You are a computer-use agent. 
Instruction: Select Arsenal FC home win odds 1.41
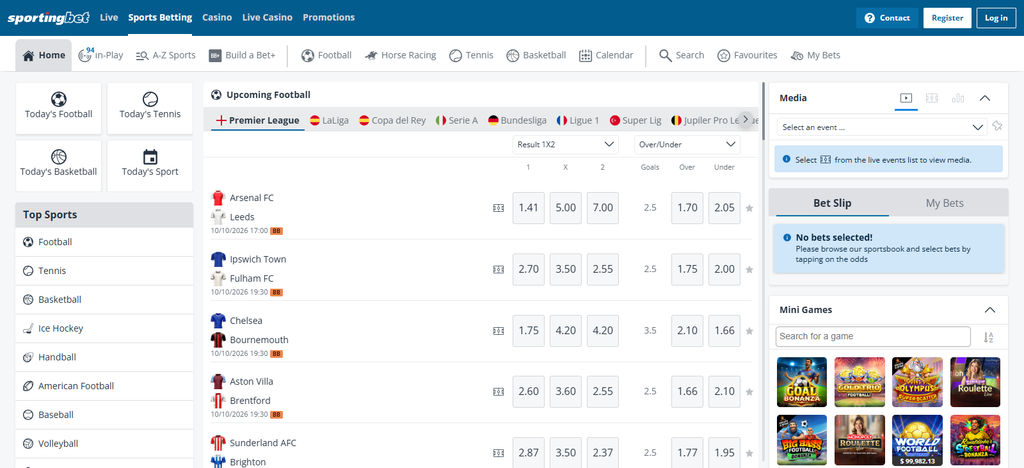528,208
